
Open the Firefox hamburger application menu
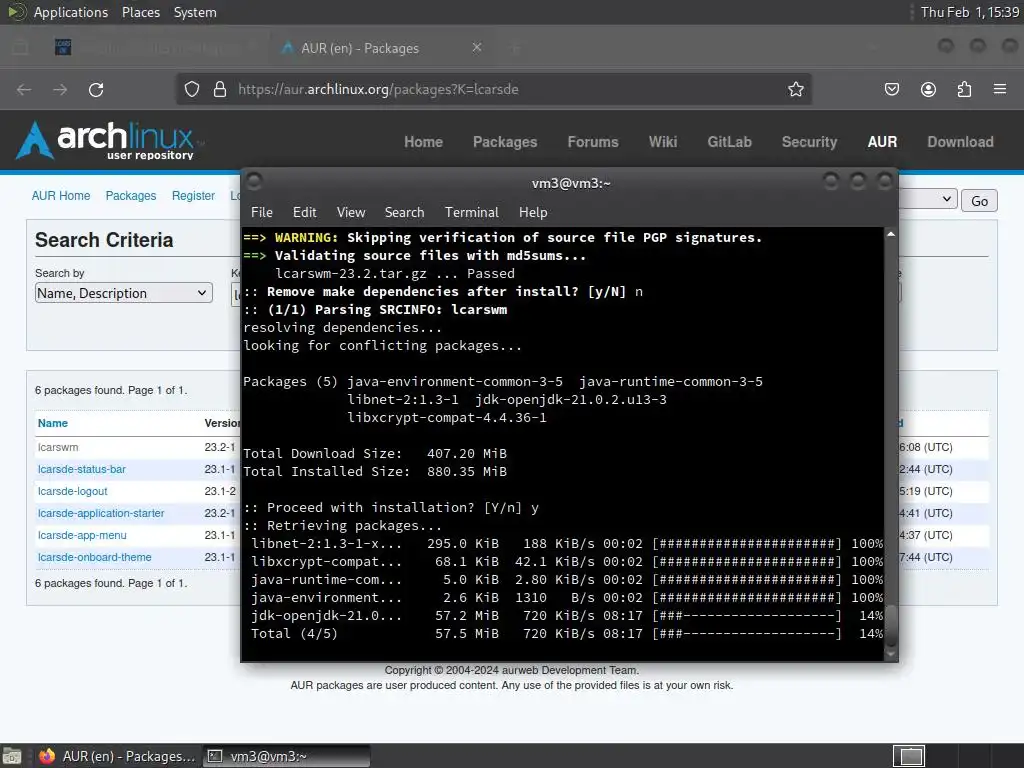pyautogui.click(x=1000, y=89)
